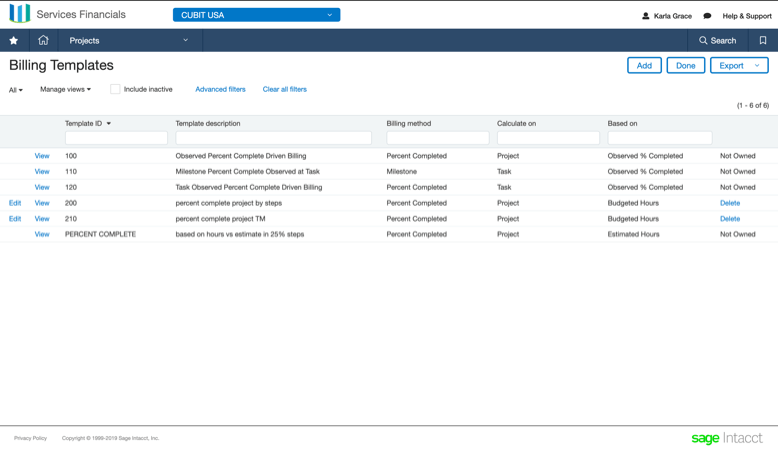
Task: Open Advanced filters
Action: [x=220, y=89]
